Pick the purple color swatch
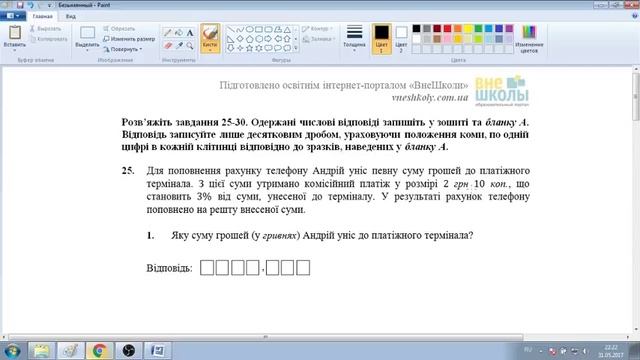The height and width of the screenshot is (360, 640). pos(509,29)
